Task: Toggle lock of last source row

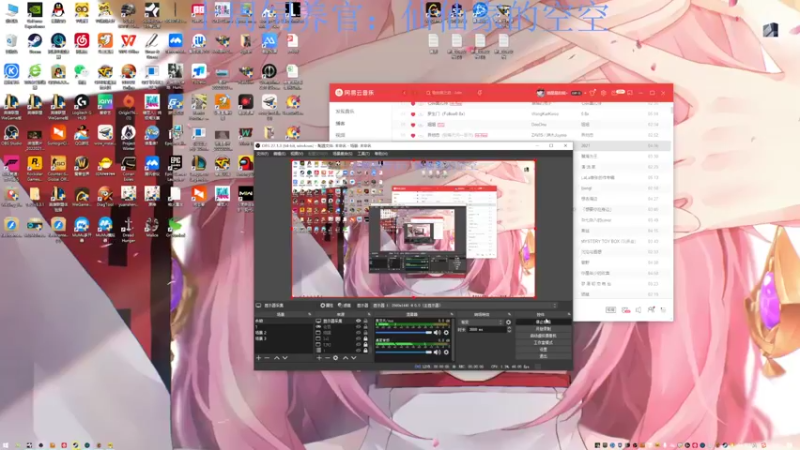Action: pyautogui.click(x=365, y=351)
